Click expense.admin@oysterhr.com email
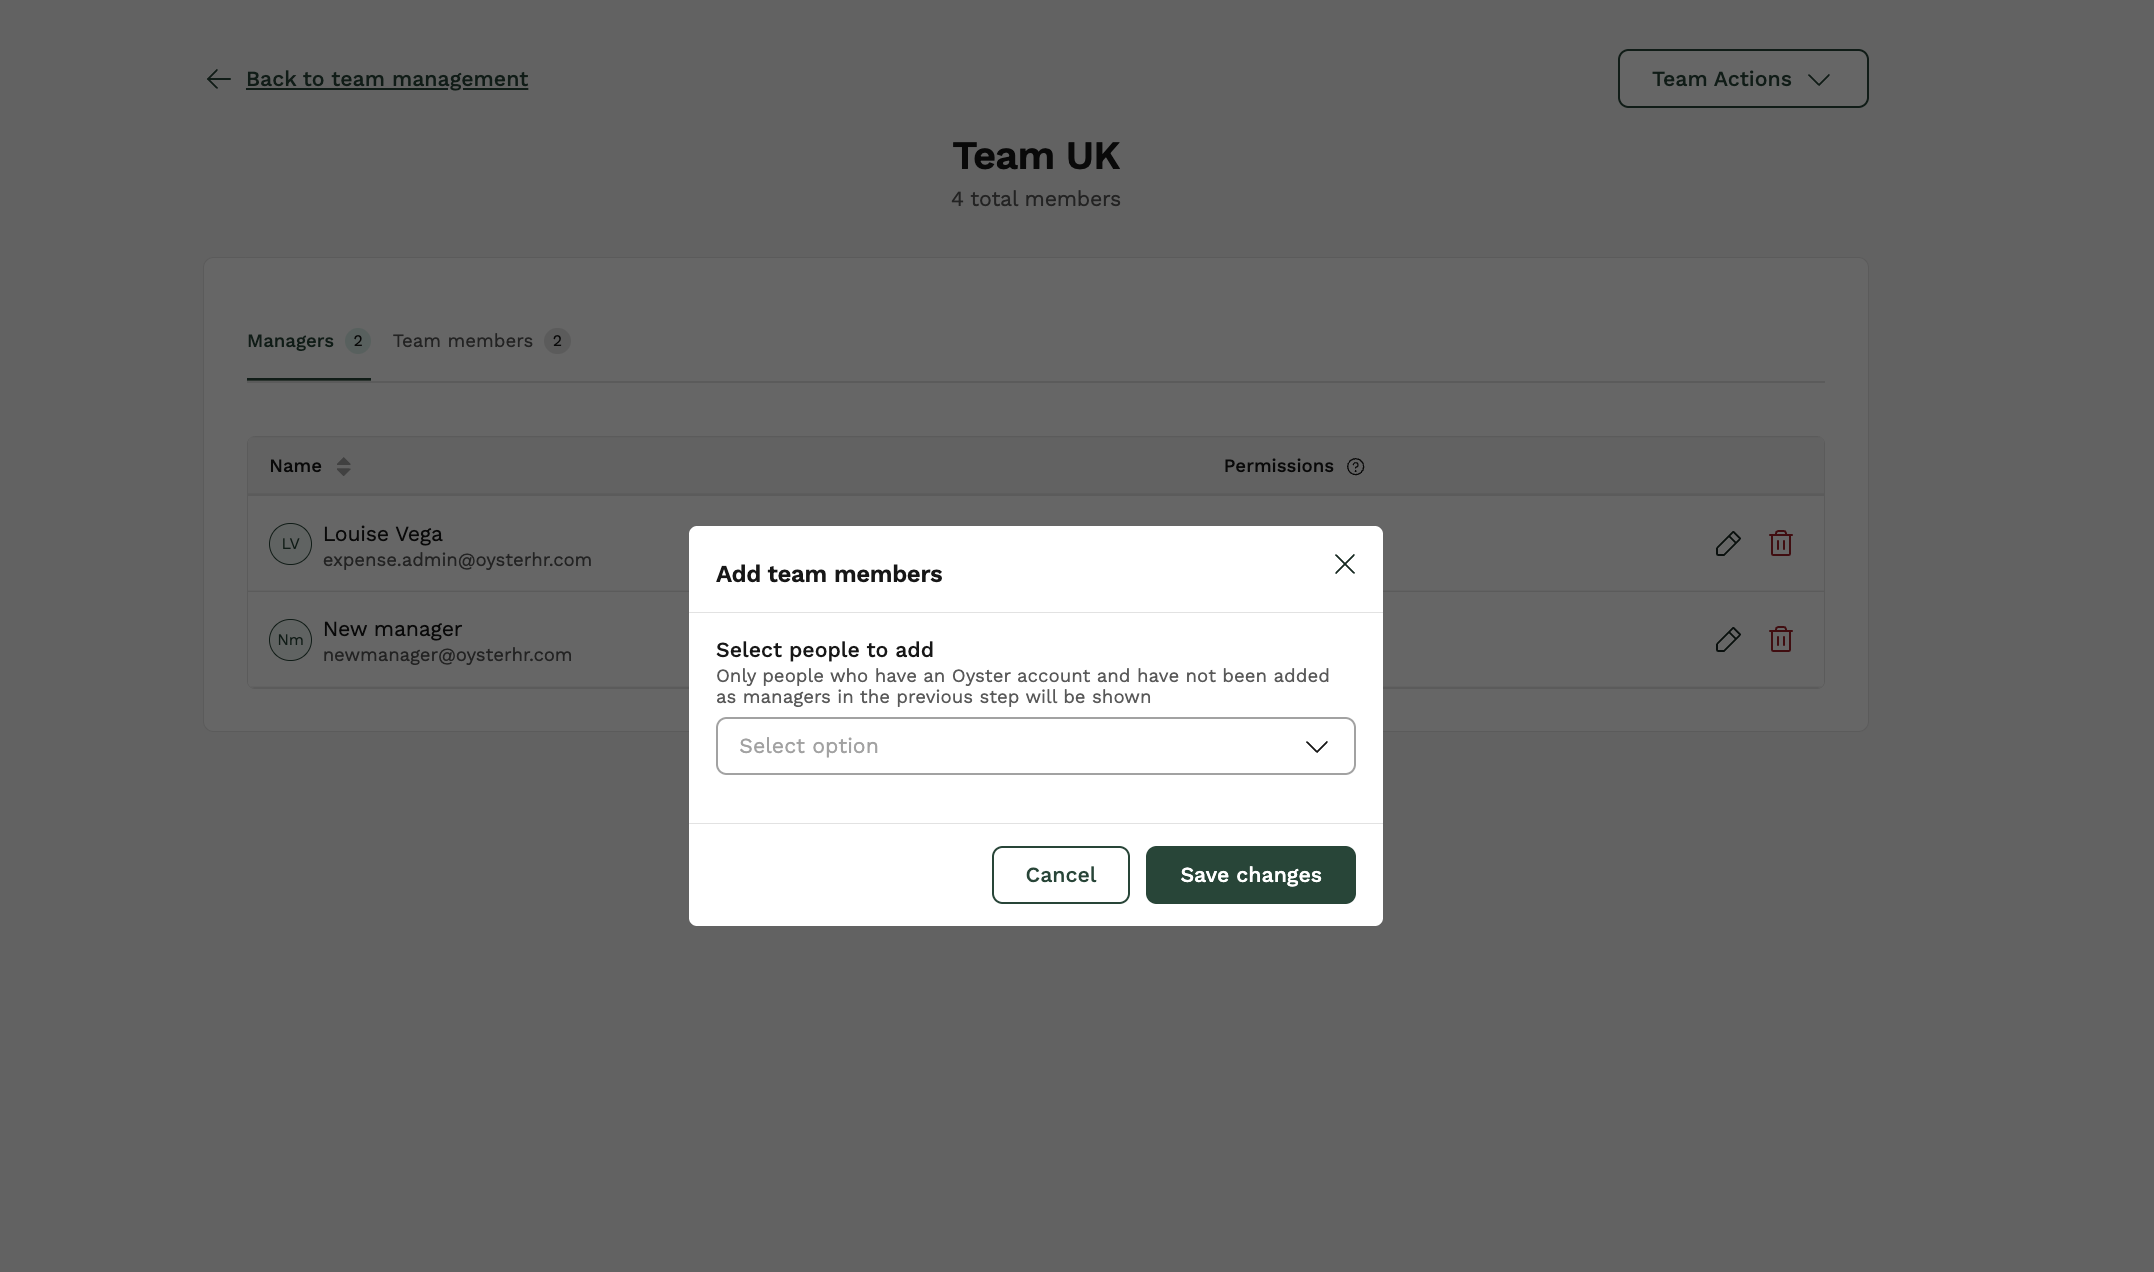 457,560
